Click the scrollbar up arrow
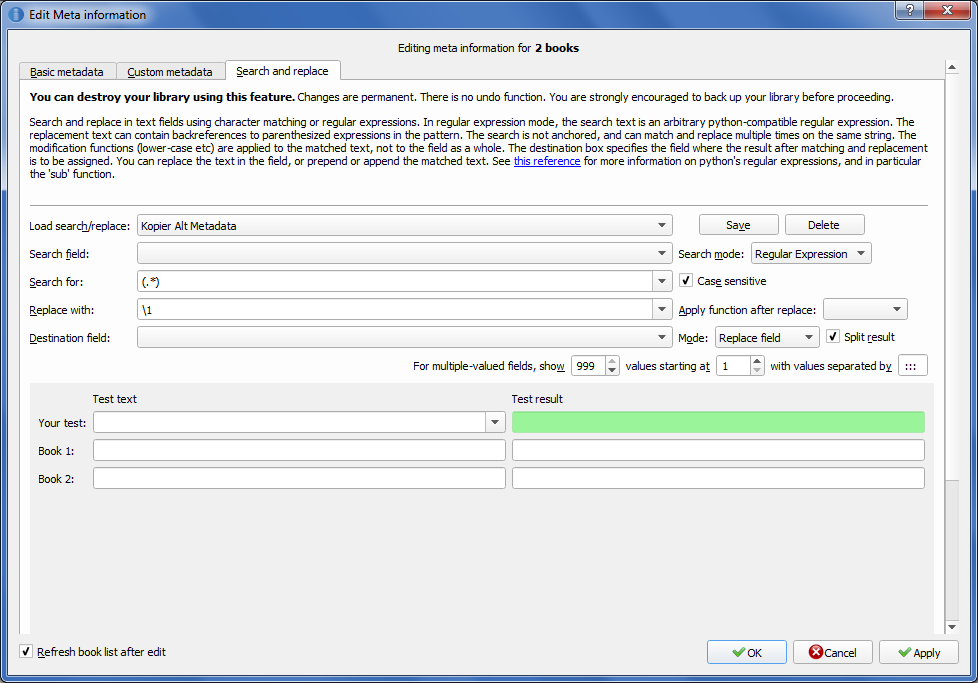978x683 pixels. tap(952, 67)
